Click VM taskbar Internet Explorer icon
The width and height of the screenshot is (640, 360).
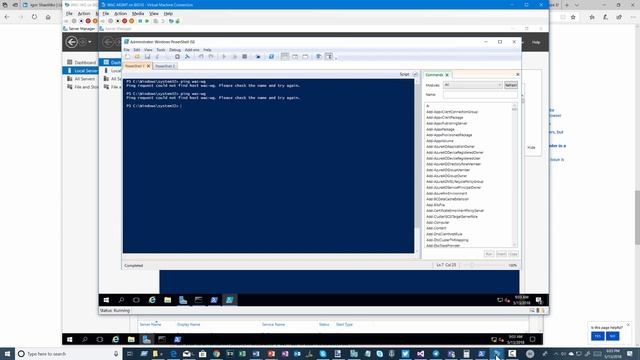[x=152, y=300]
